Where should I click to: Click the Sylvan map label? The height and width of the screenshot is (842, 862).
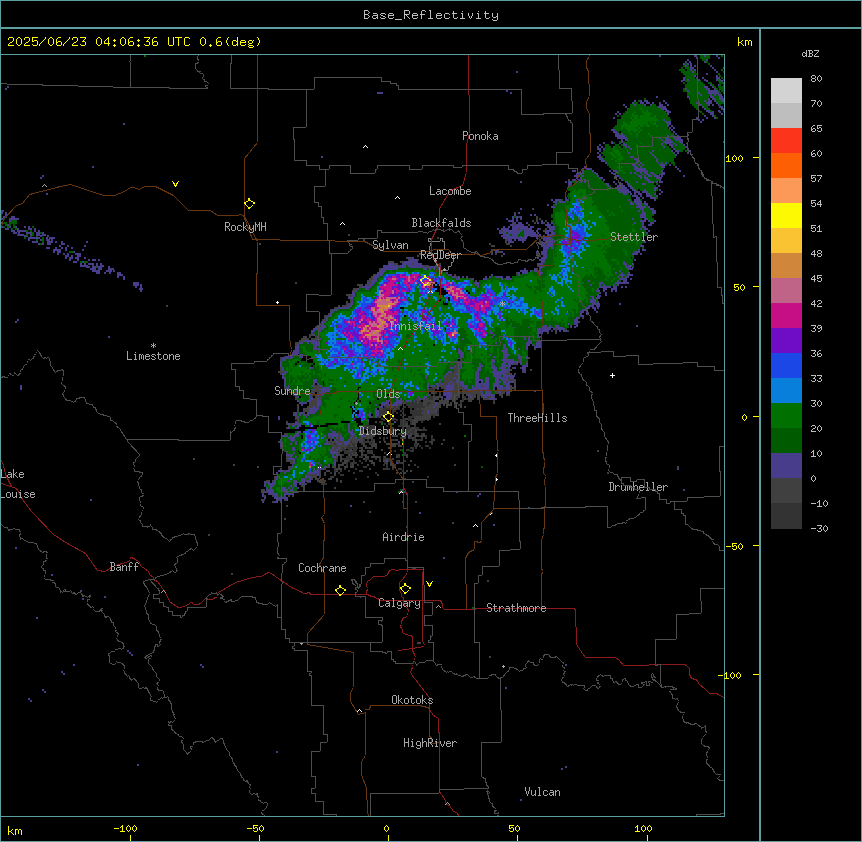[390, 245]
